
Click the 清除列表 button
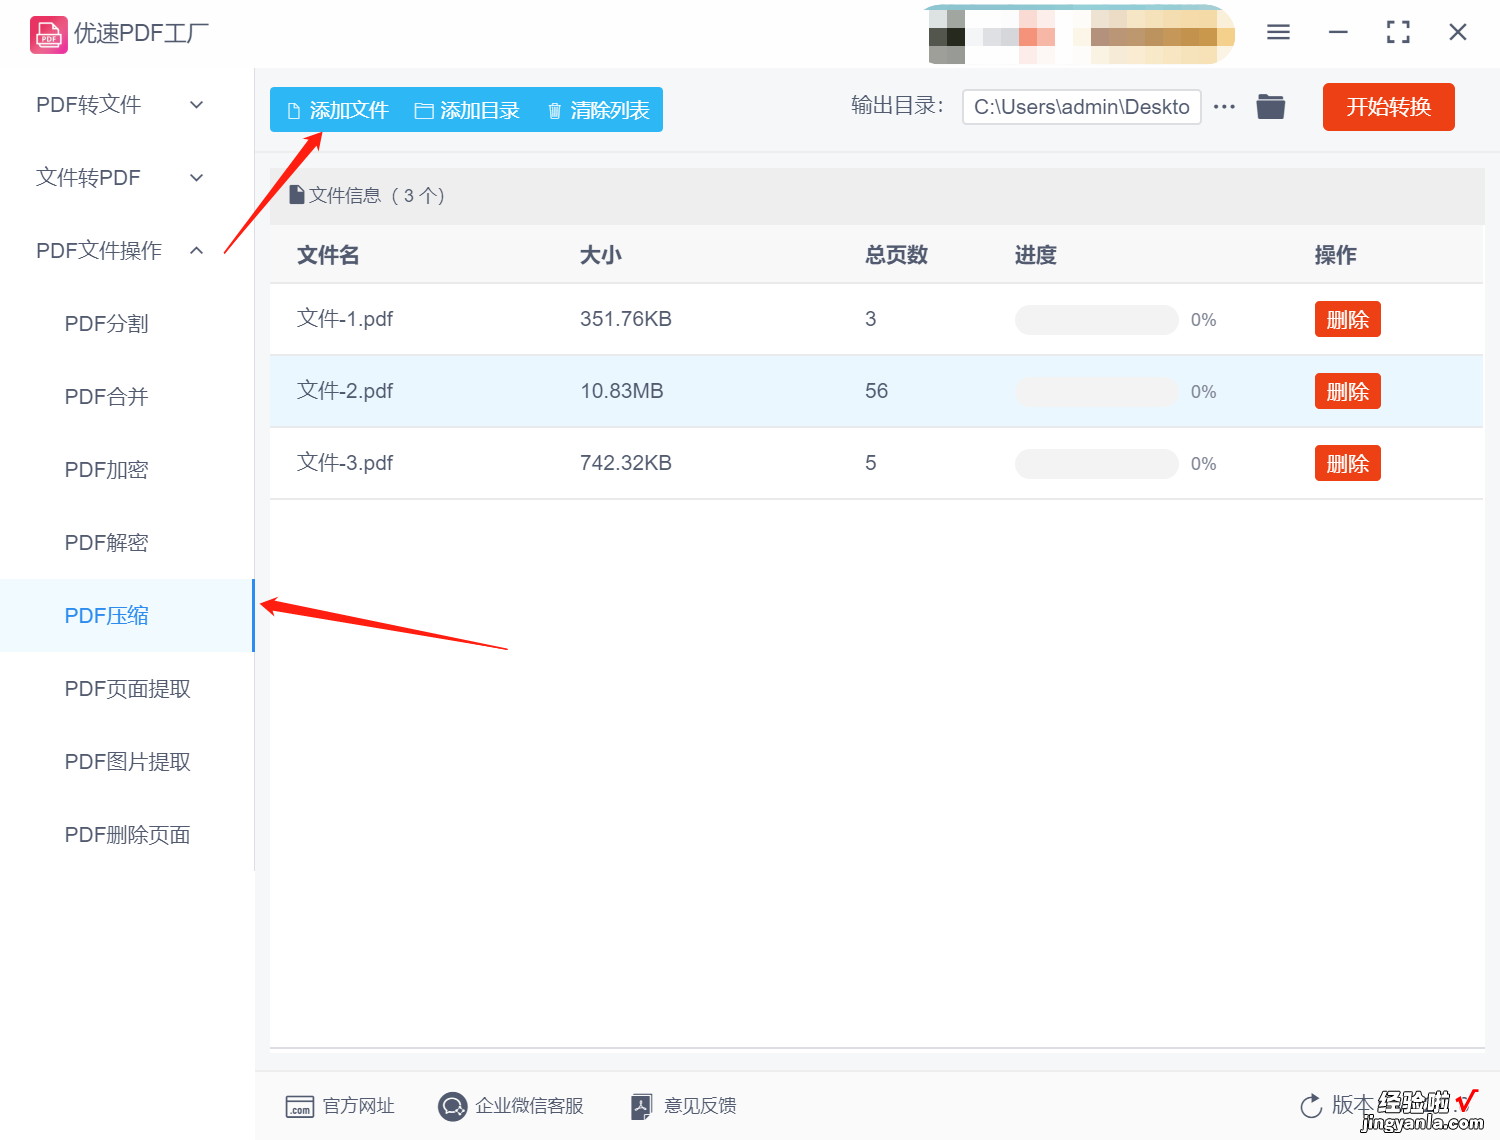(x=599, y=110)
